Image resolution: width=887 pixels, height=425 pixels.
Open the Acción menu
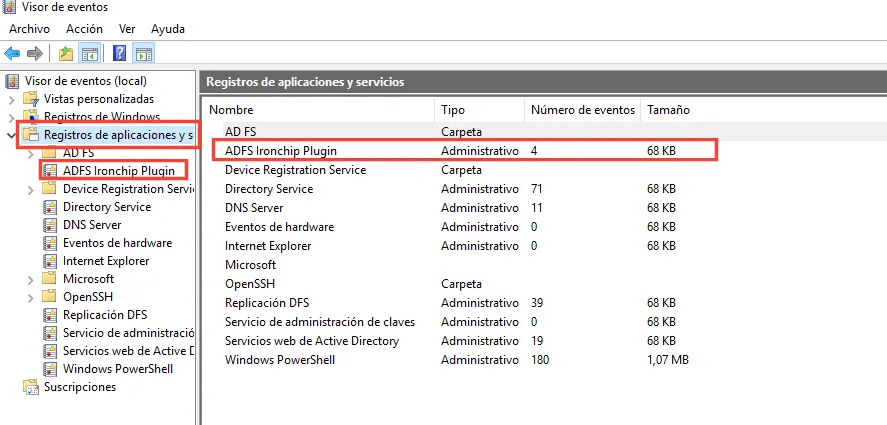click(x=84, y=29)
